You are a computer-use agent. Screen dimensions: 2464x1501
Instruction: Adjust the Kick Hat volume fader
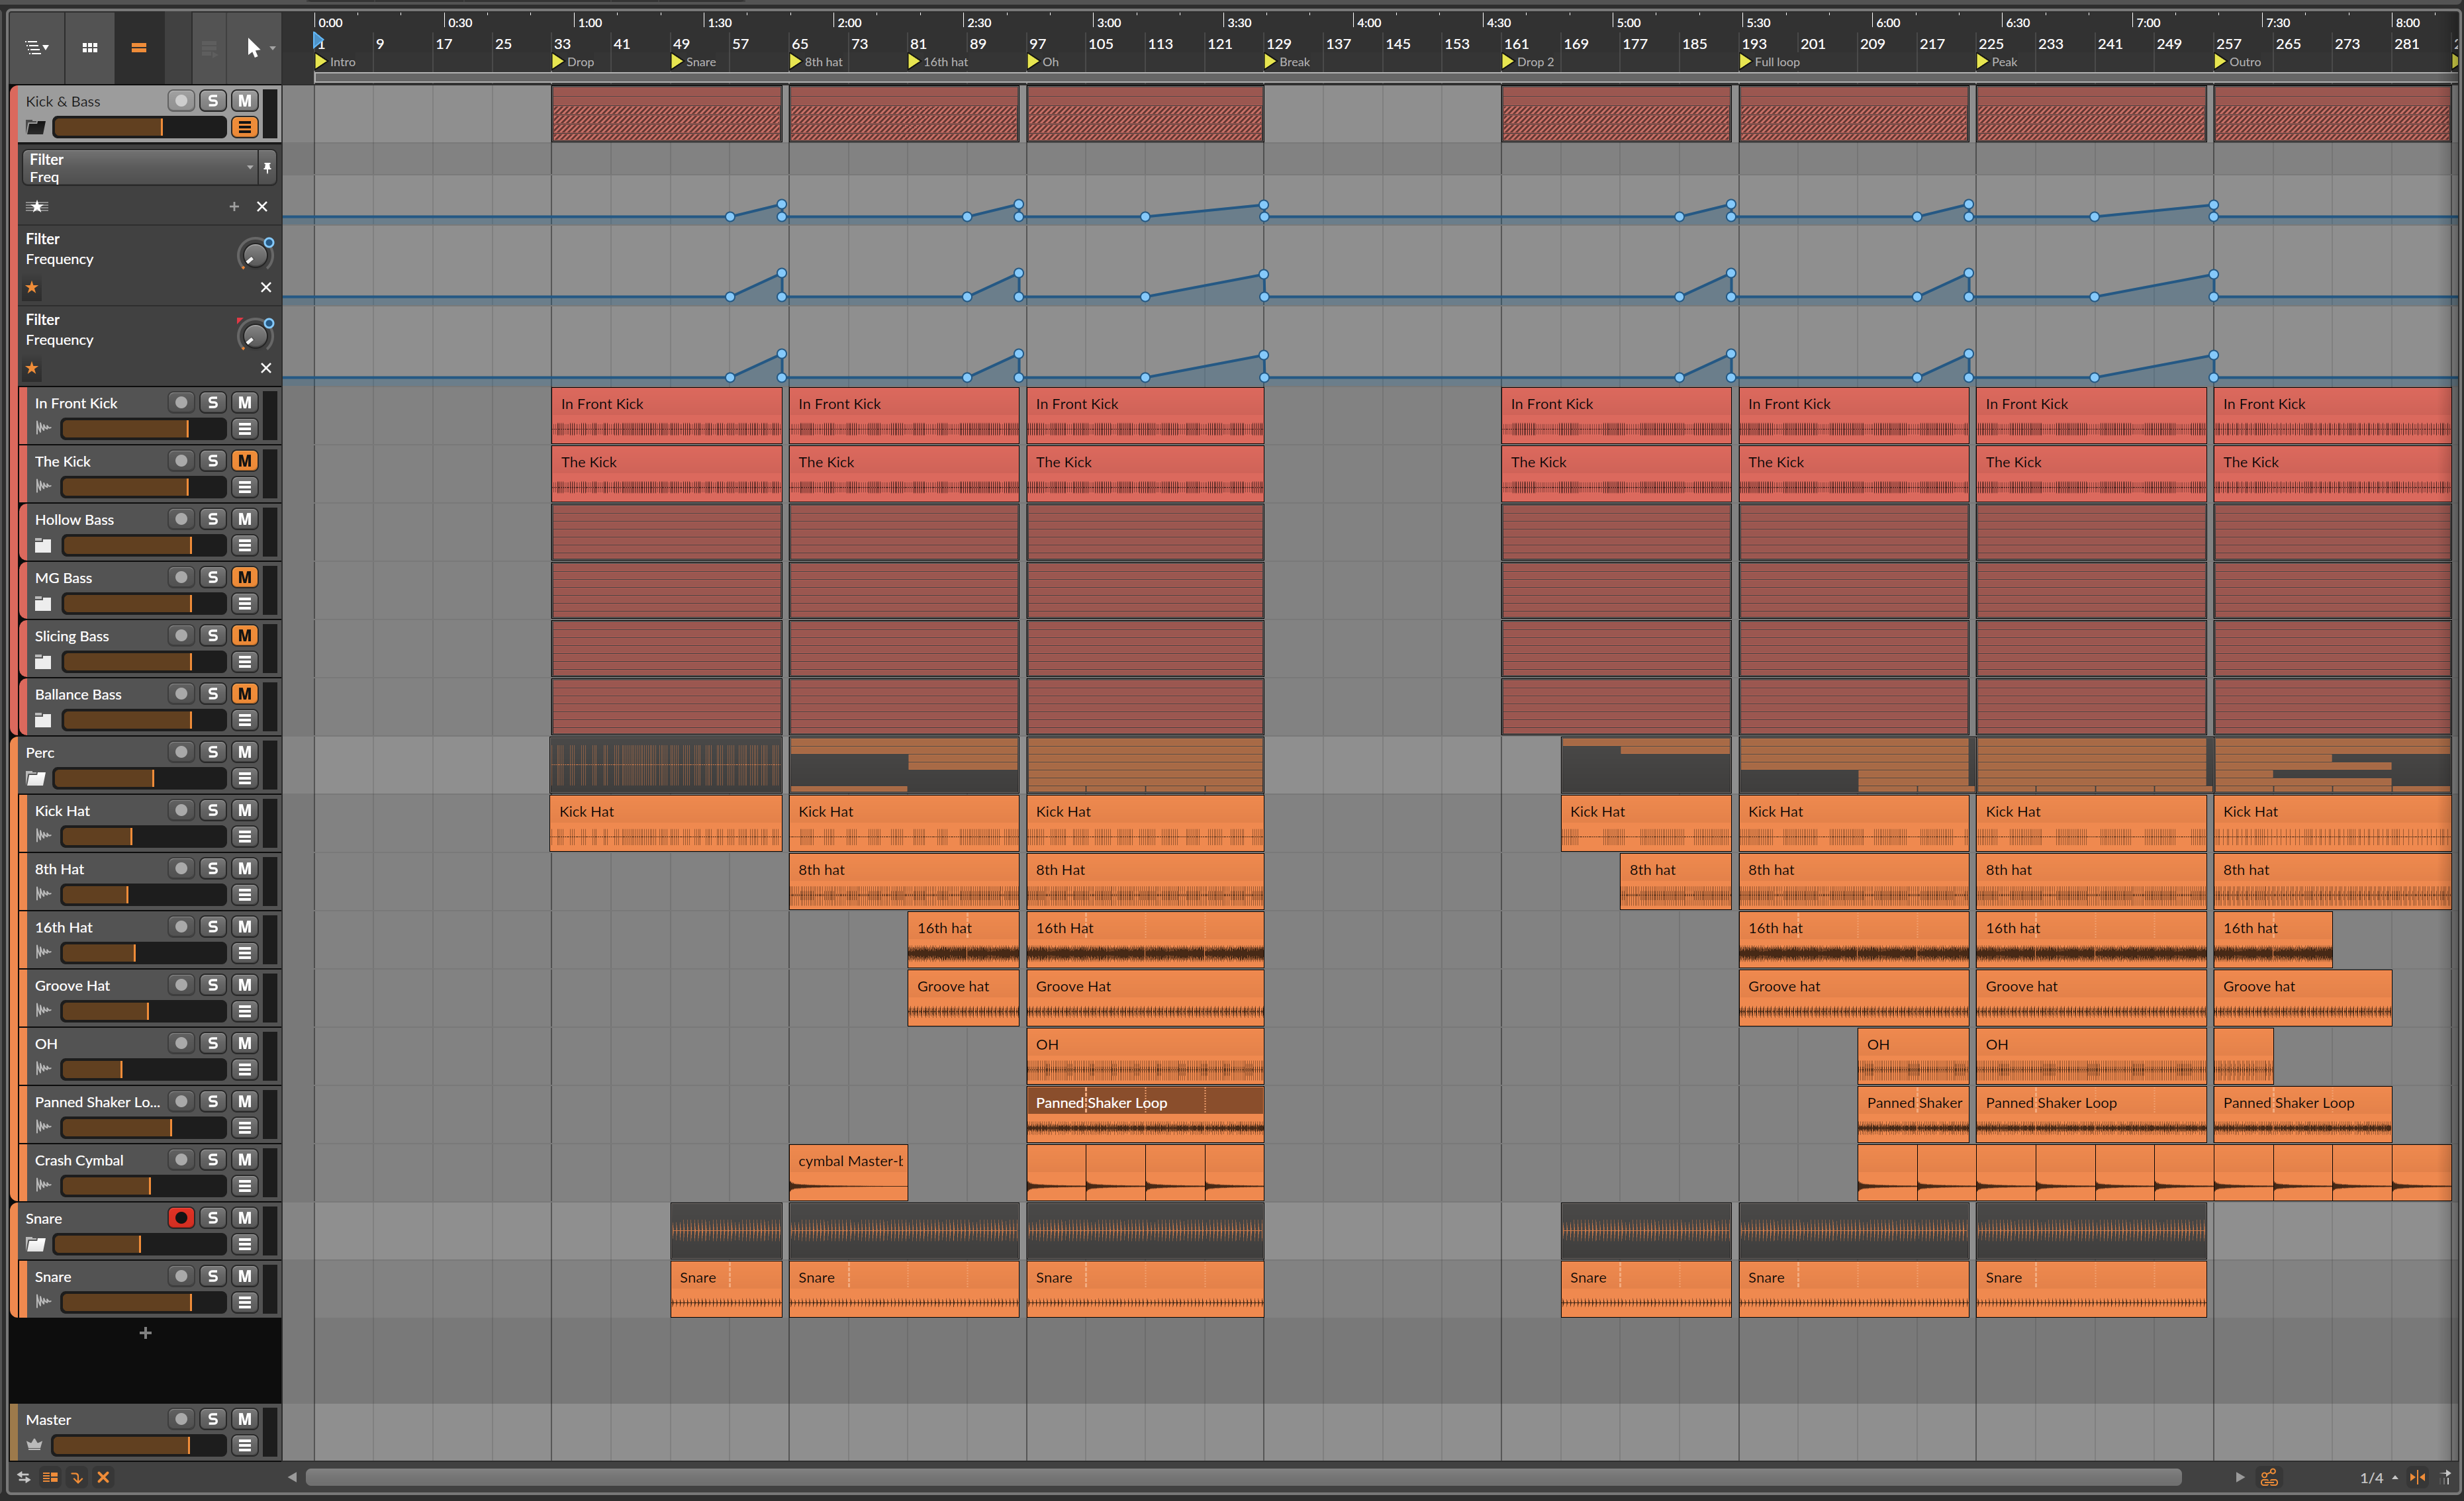tap(130, 836)
